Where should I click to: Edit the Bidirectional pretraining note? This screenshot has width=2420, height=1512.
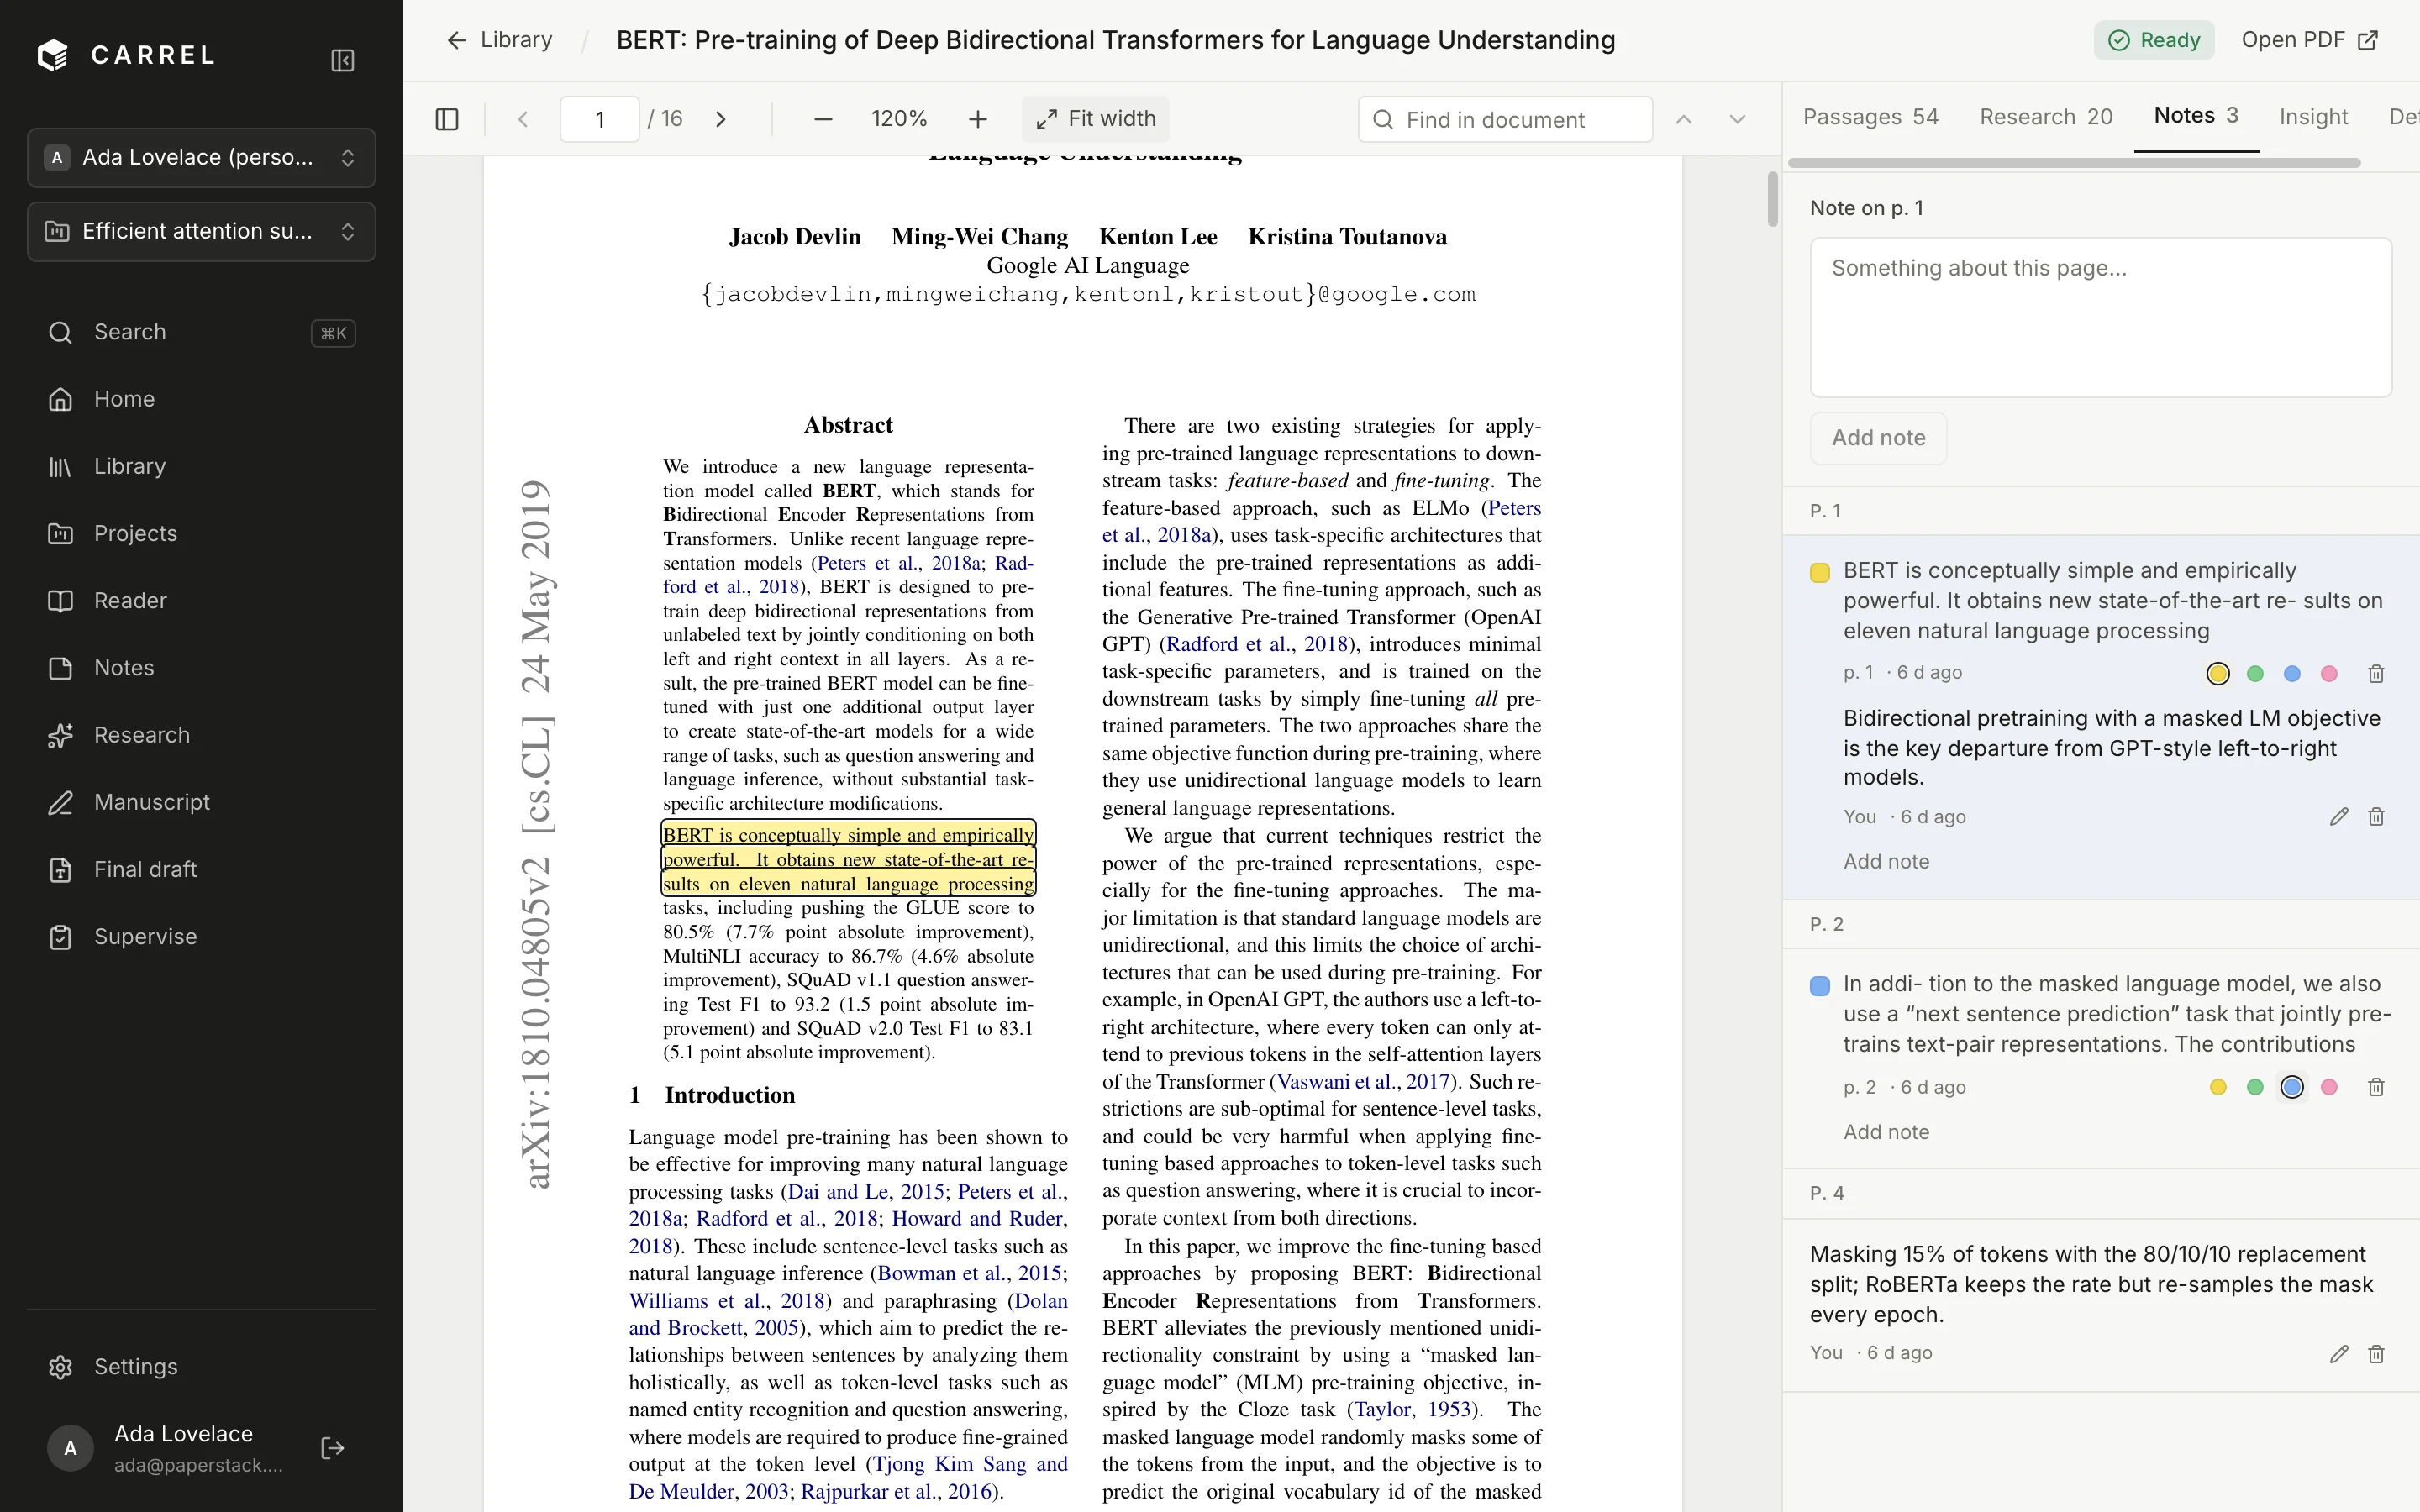[x=2338, y=817]
